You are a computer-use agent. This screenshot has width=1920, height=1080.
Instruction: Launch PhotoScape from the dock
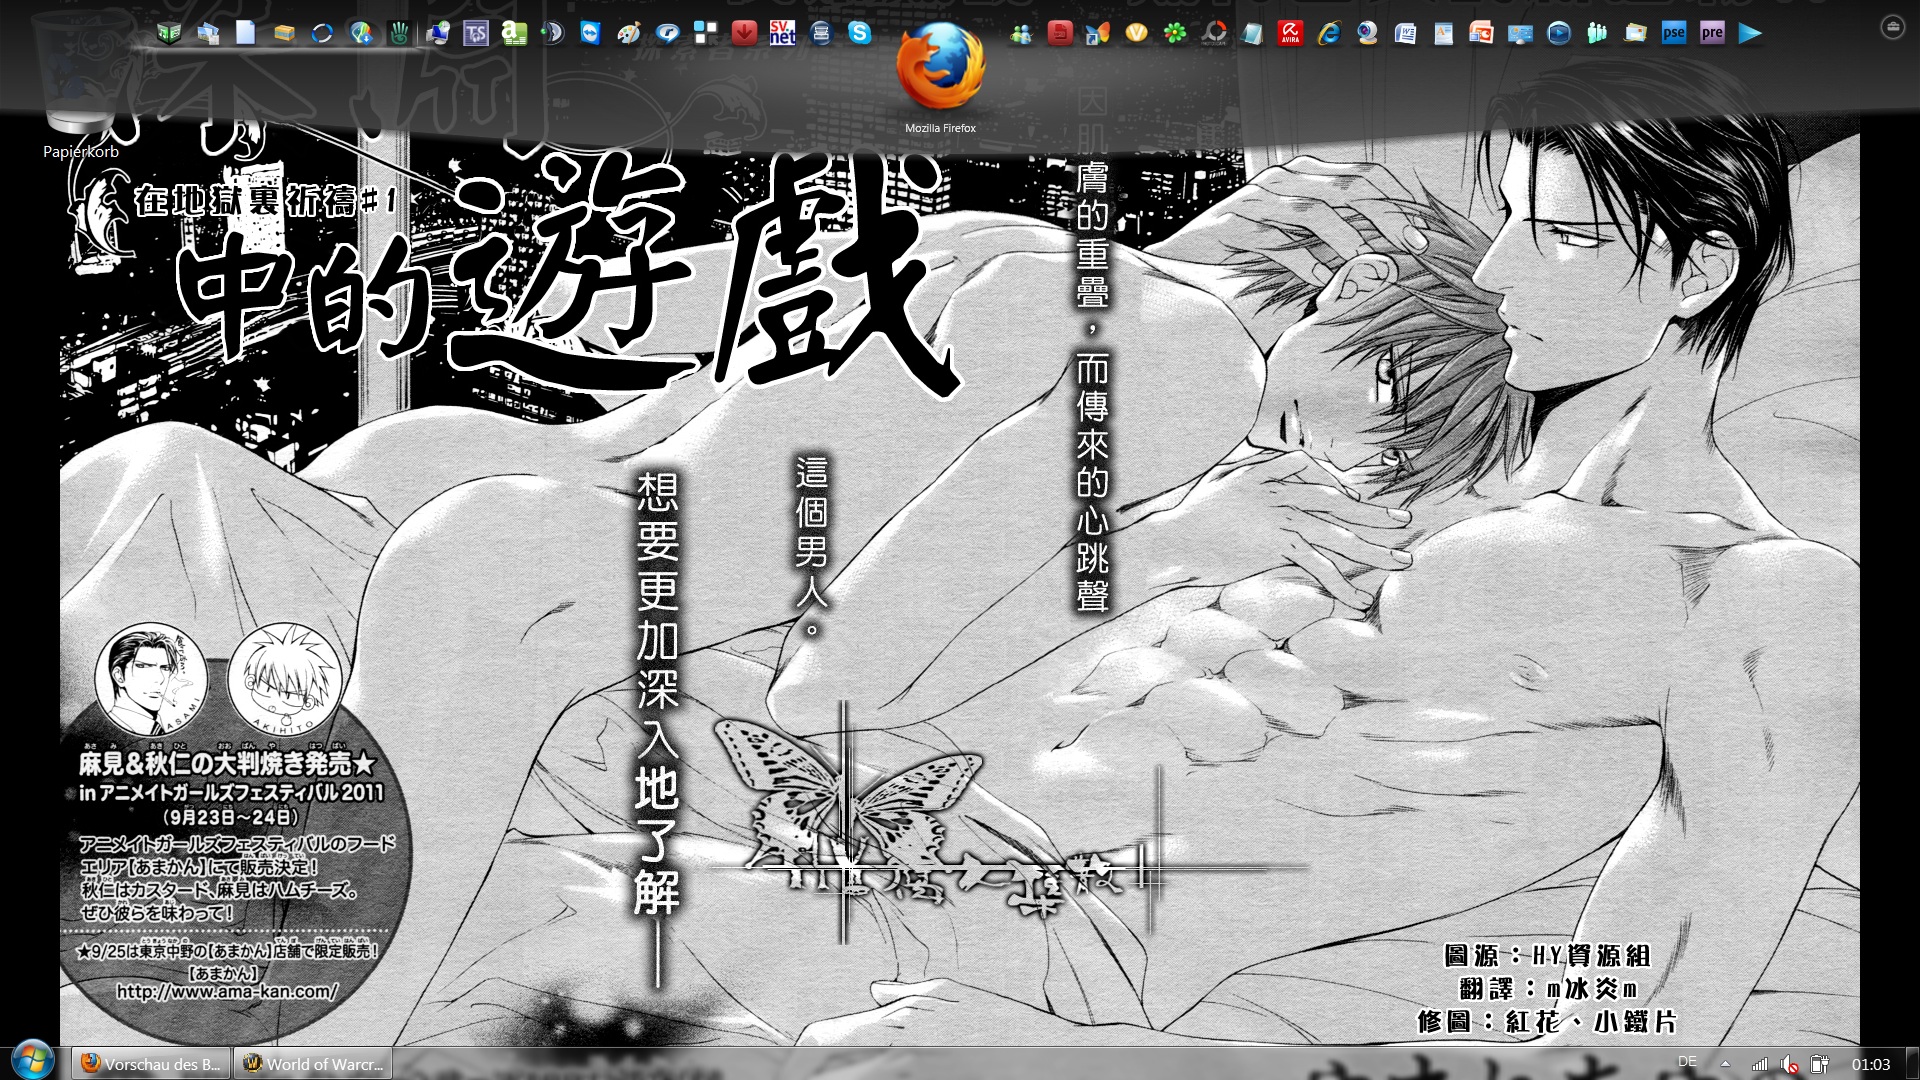1214,33
